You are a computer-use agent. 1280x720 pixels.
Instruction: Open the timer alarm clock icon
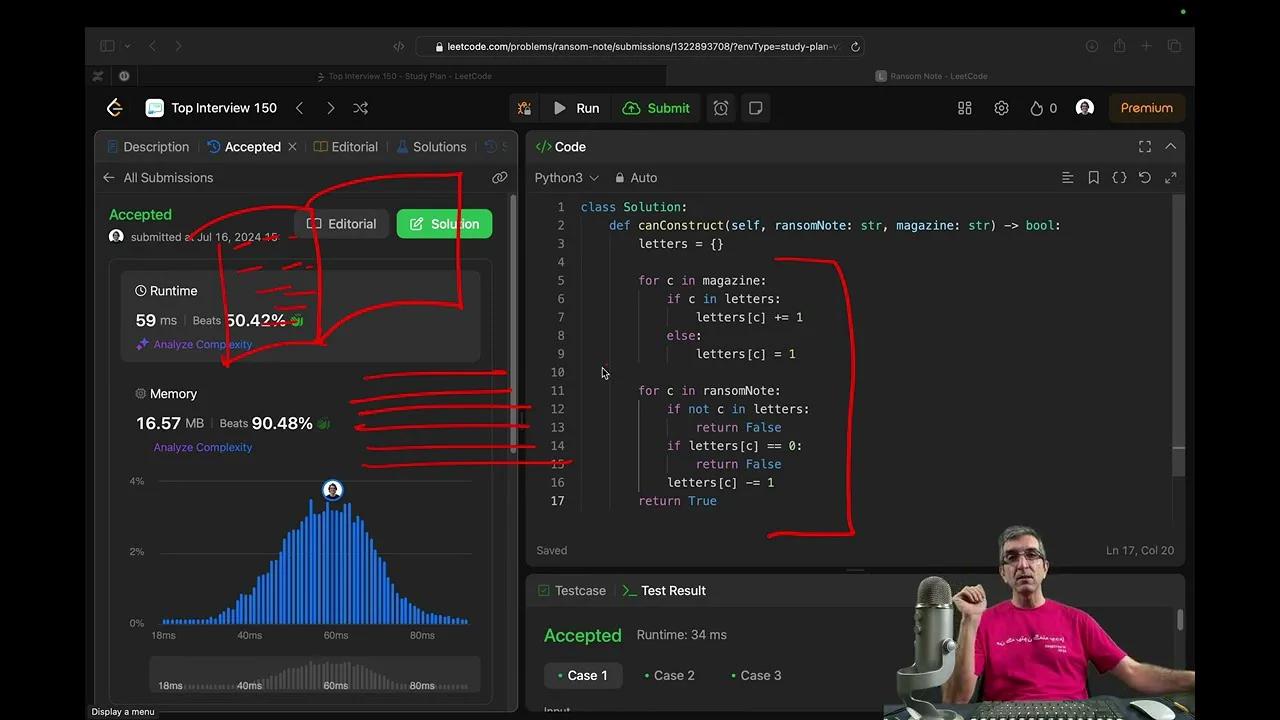coord(721,108)
